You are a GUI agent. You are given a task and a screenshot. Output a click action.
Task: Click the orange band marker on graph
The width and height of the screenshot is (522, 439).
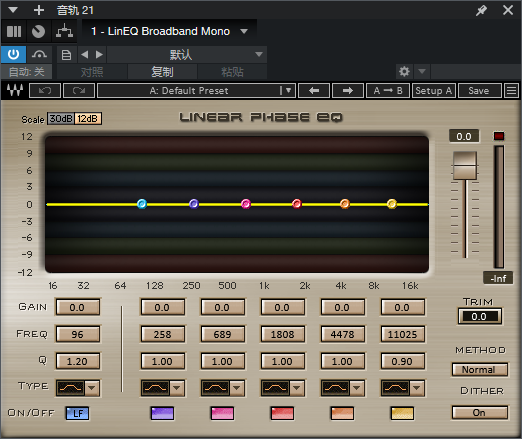(345, 204)
